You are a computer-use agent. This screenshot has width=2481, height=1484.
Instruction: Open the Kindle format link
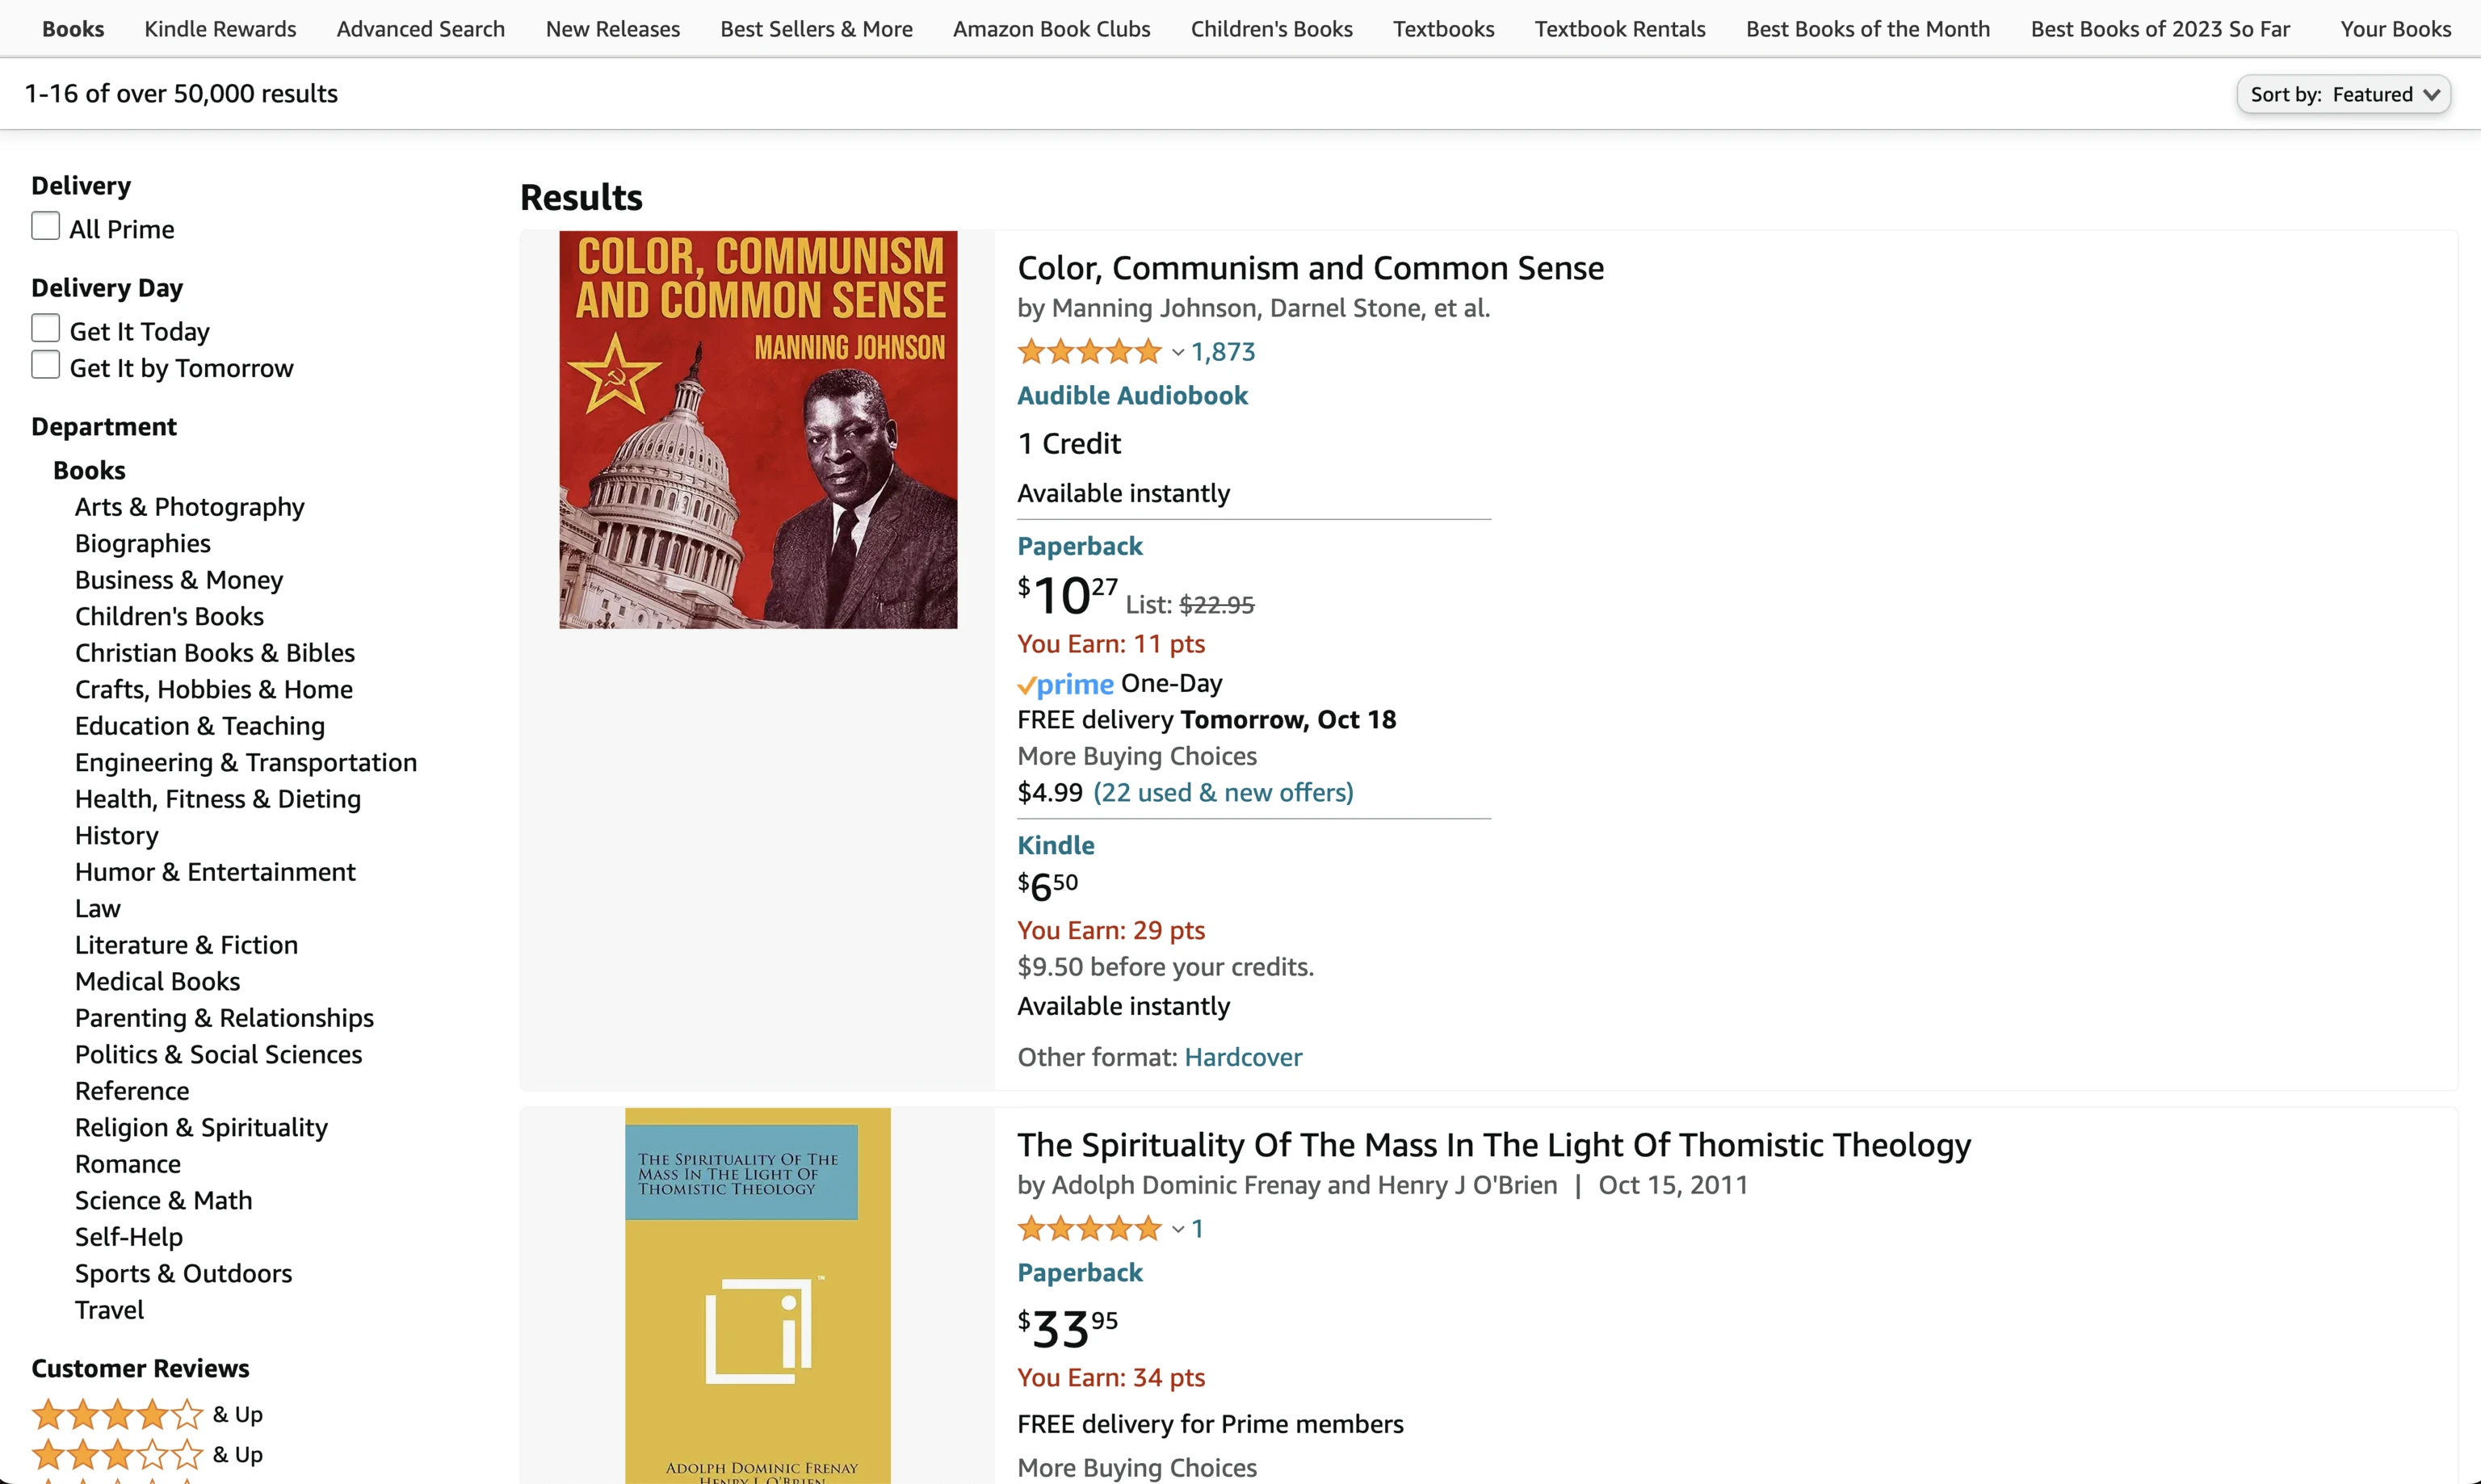(1055, 846)
